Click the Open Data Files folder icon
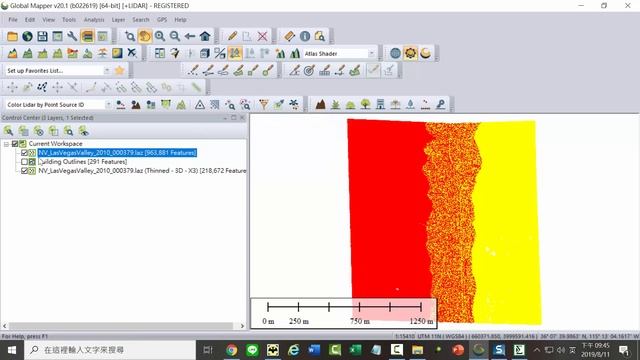 (12, 36)
